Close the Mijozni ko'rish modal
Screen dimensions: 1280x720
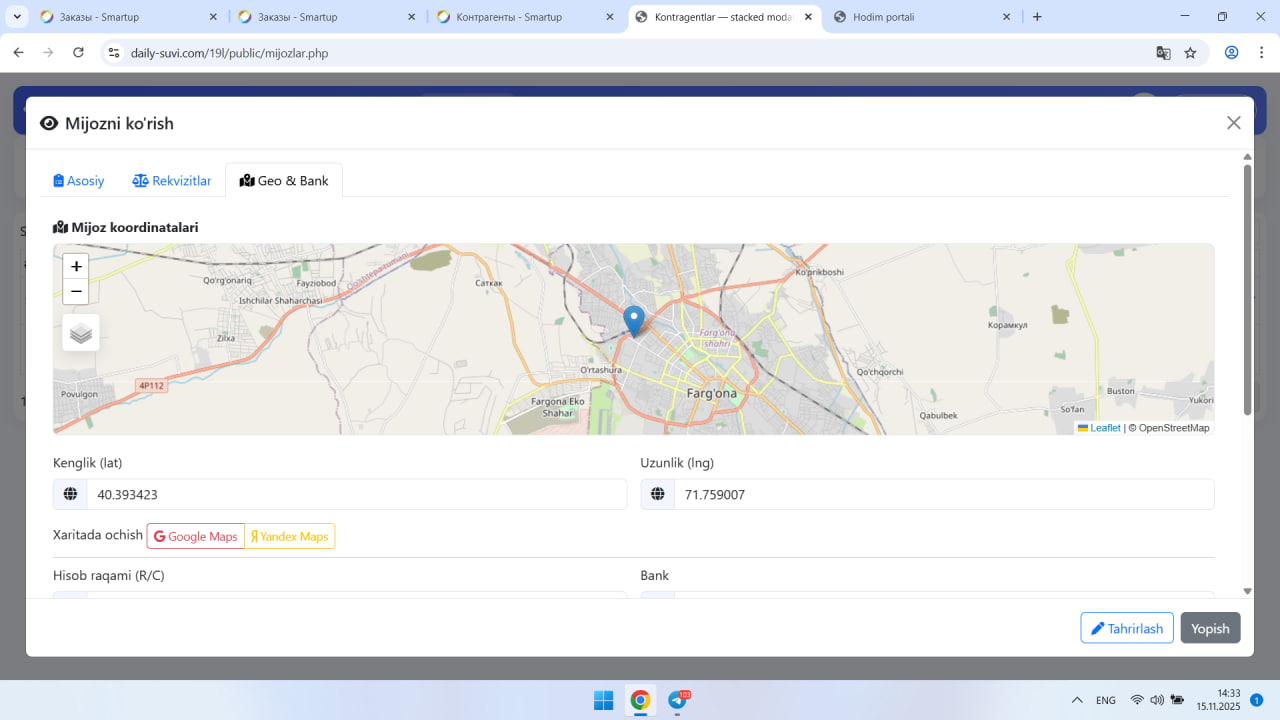click(x=1233, y=123)
